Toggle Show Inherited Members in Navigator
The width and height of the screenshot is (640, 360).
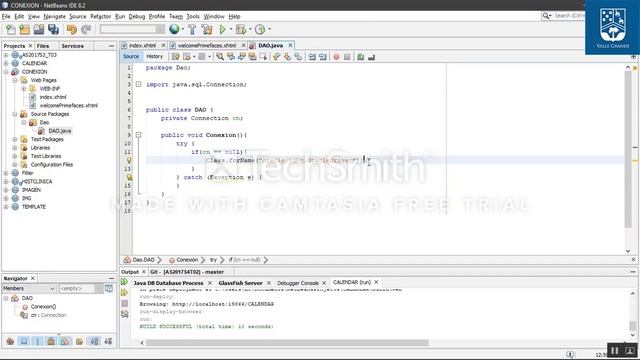pyautogui.click(x=10, y=341)
